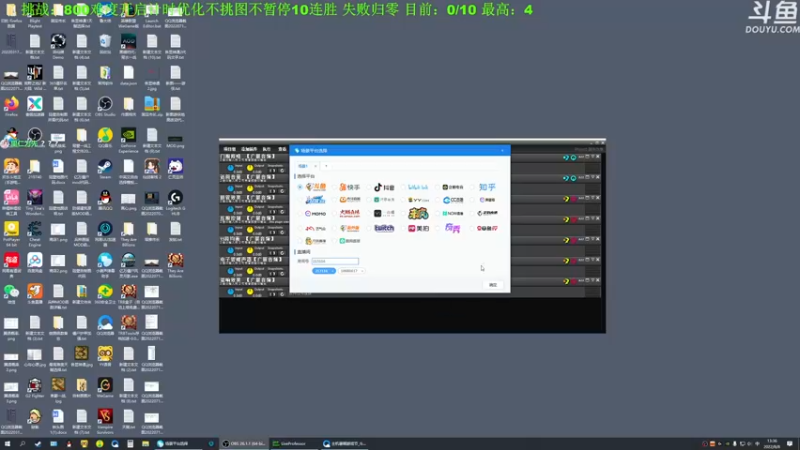Open the Steam desktop shortcut
The height and width of the screenshot is (450, 800).
[105, 169]
